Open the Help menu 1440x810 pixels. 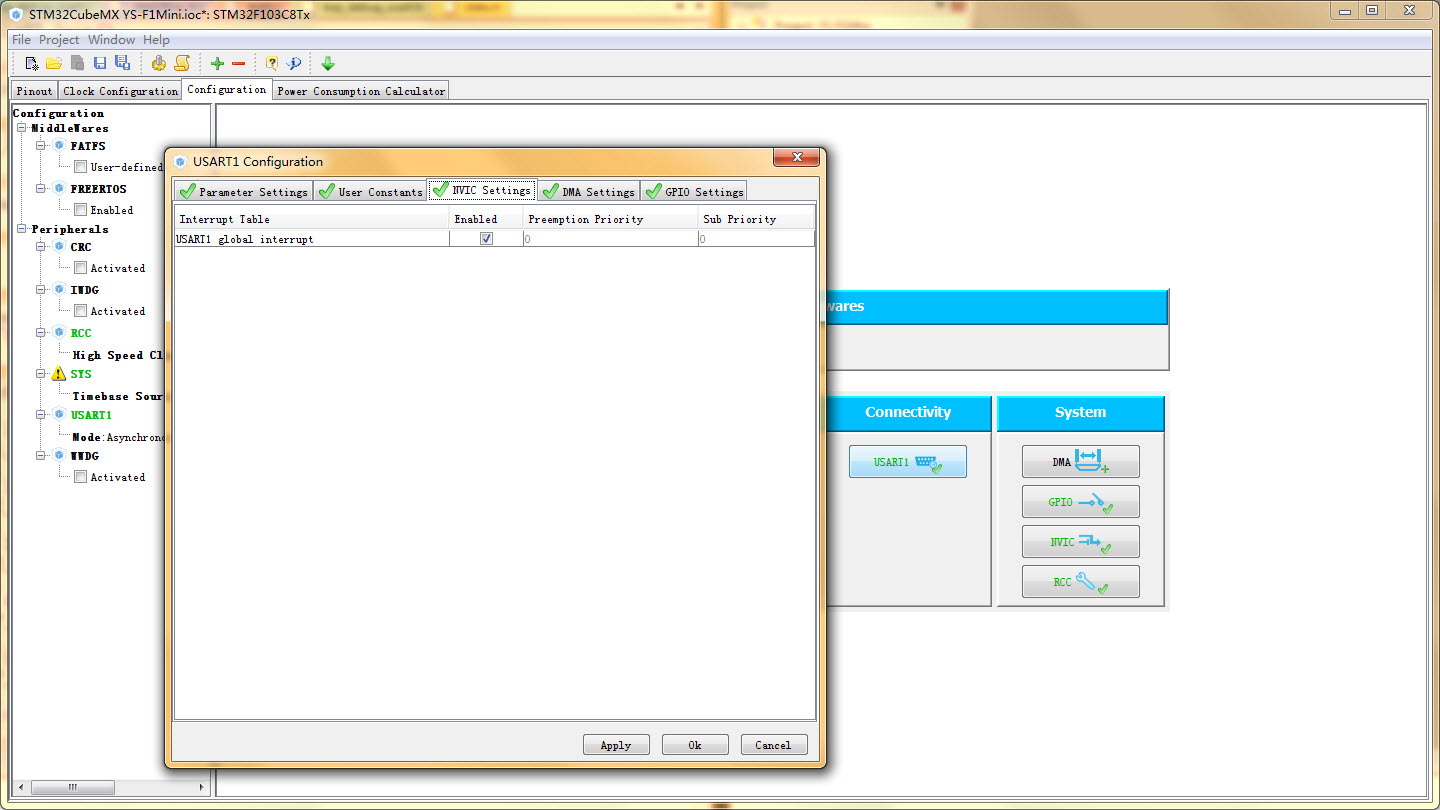click(156, 40)
